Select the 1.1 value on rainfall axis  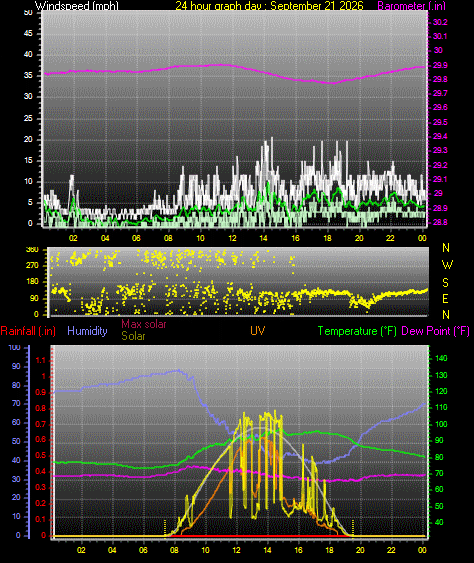[x=41, y=360]
